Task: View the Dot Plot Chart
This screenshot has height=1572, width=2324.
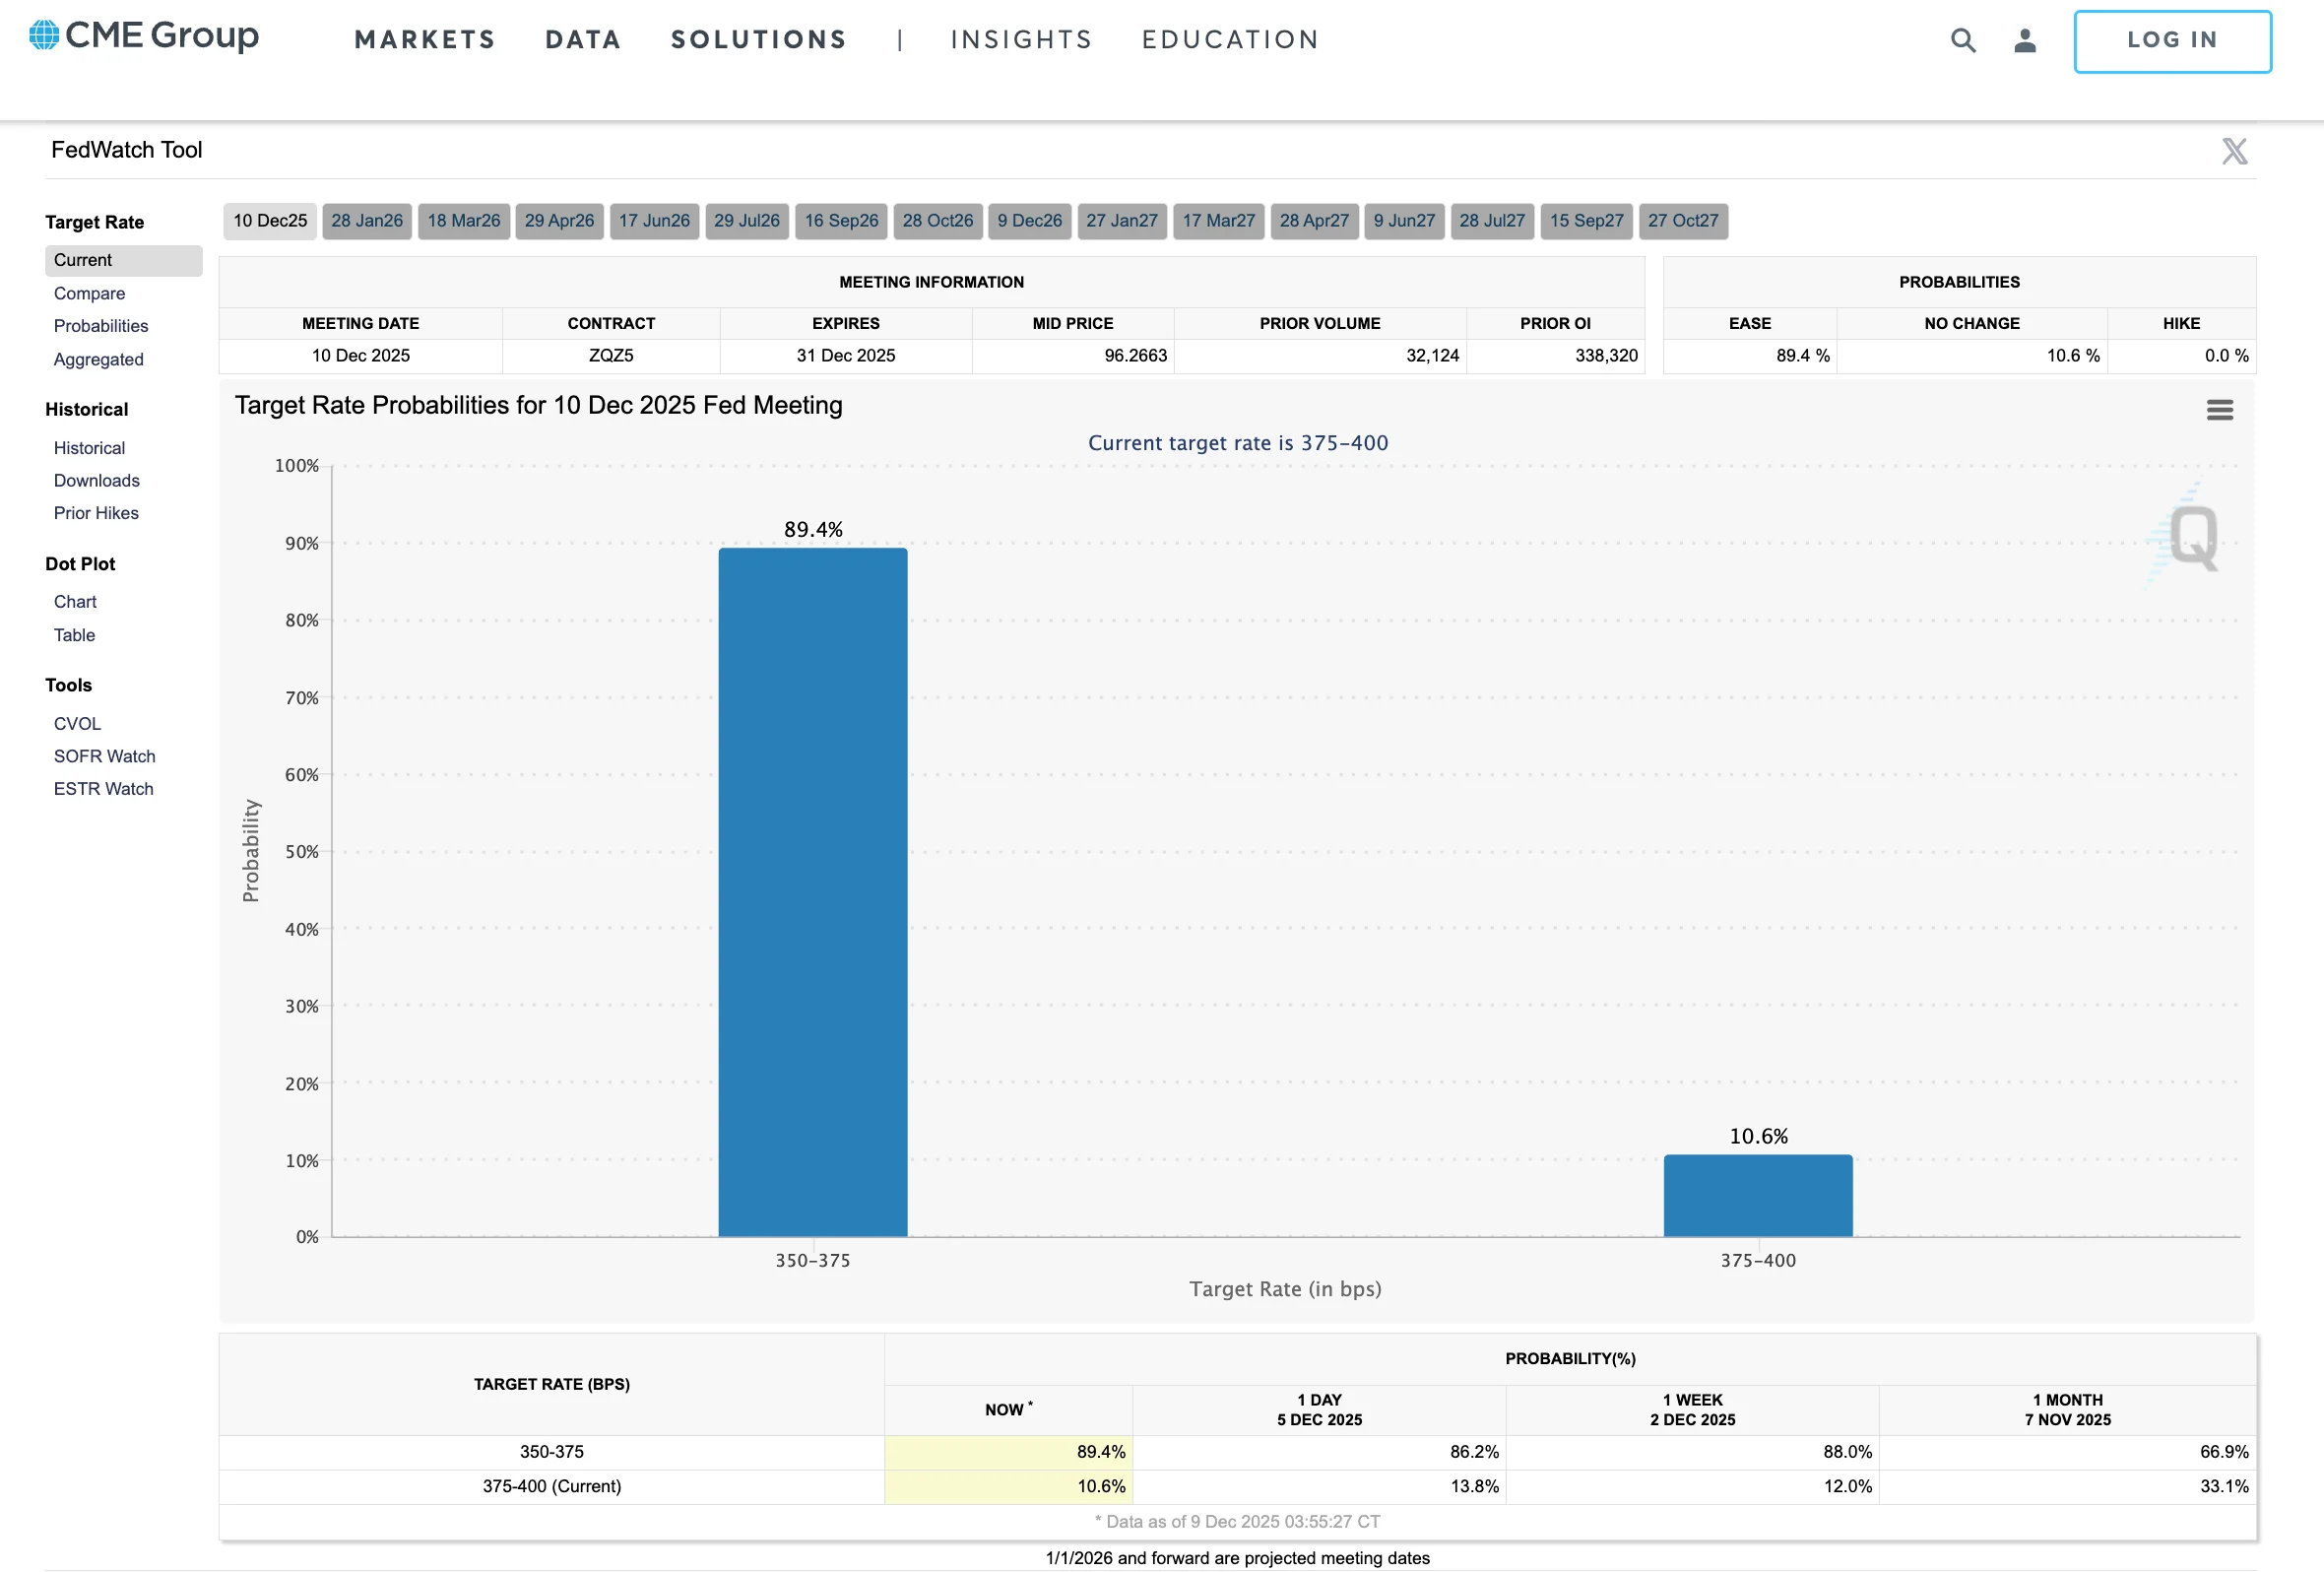Action: (x=75, y=601)
